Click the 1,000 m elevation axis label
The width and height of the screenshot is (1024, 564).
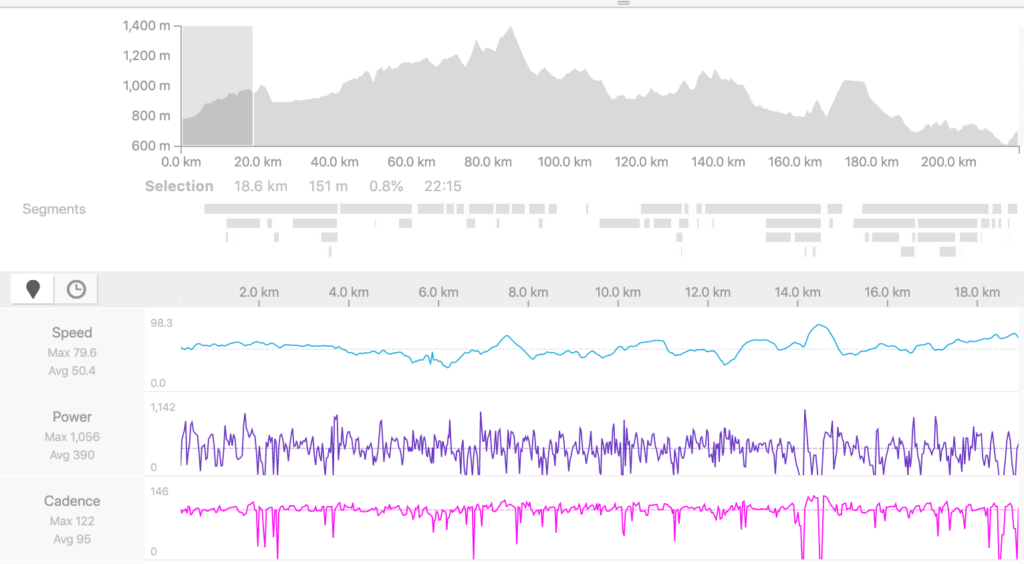[146, 86]
